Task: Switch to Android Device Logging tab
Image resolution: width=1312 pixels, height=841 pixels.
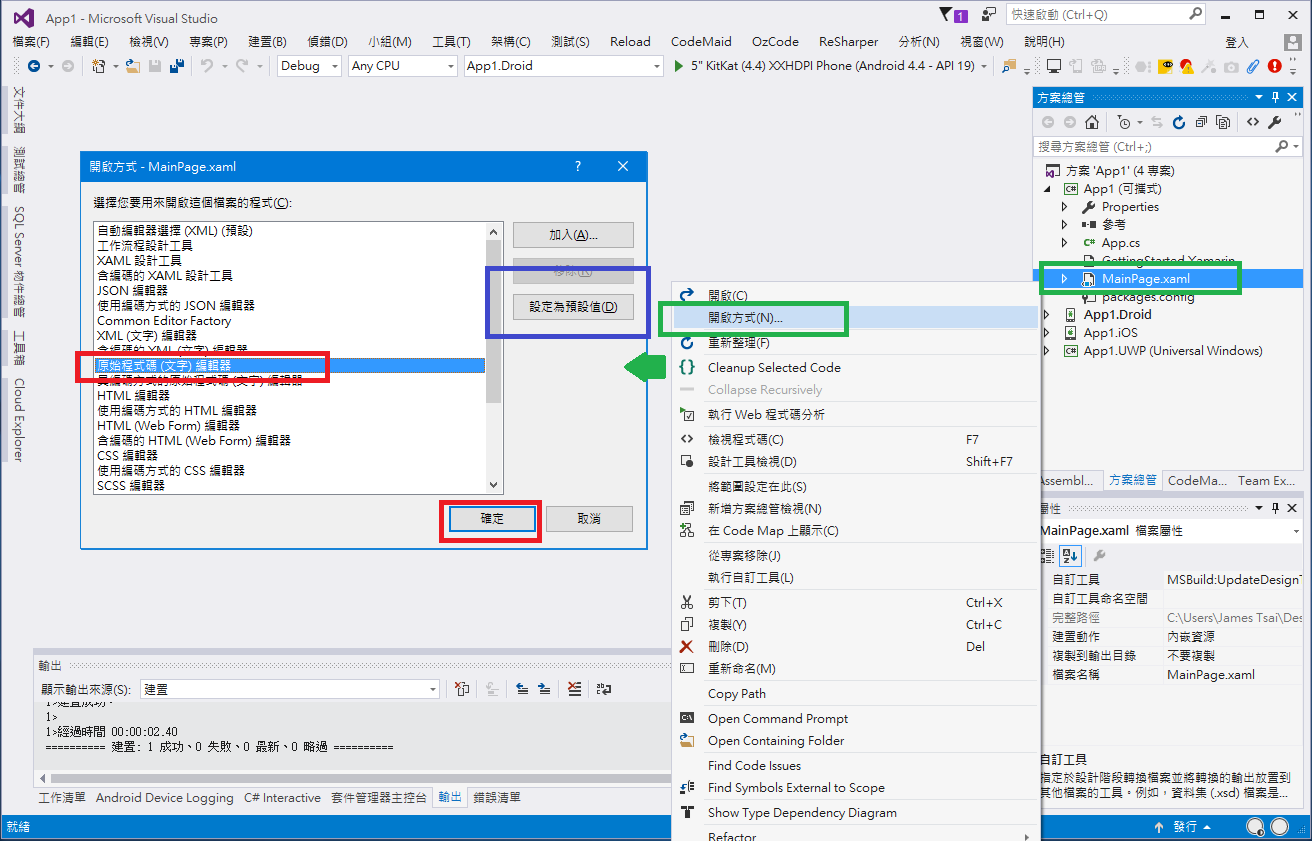Action: coord(165,798)
